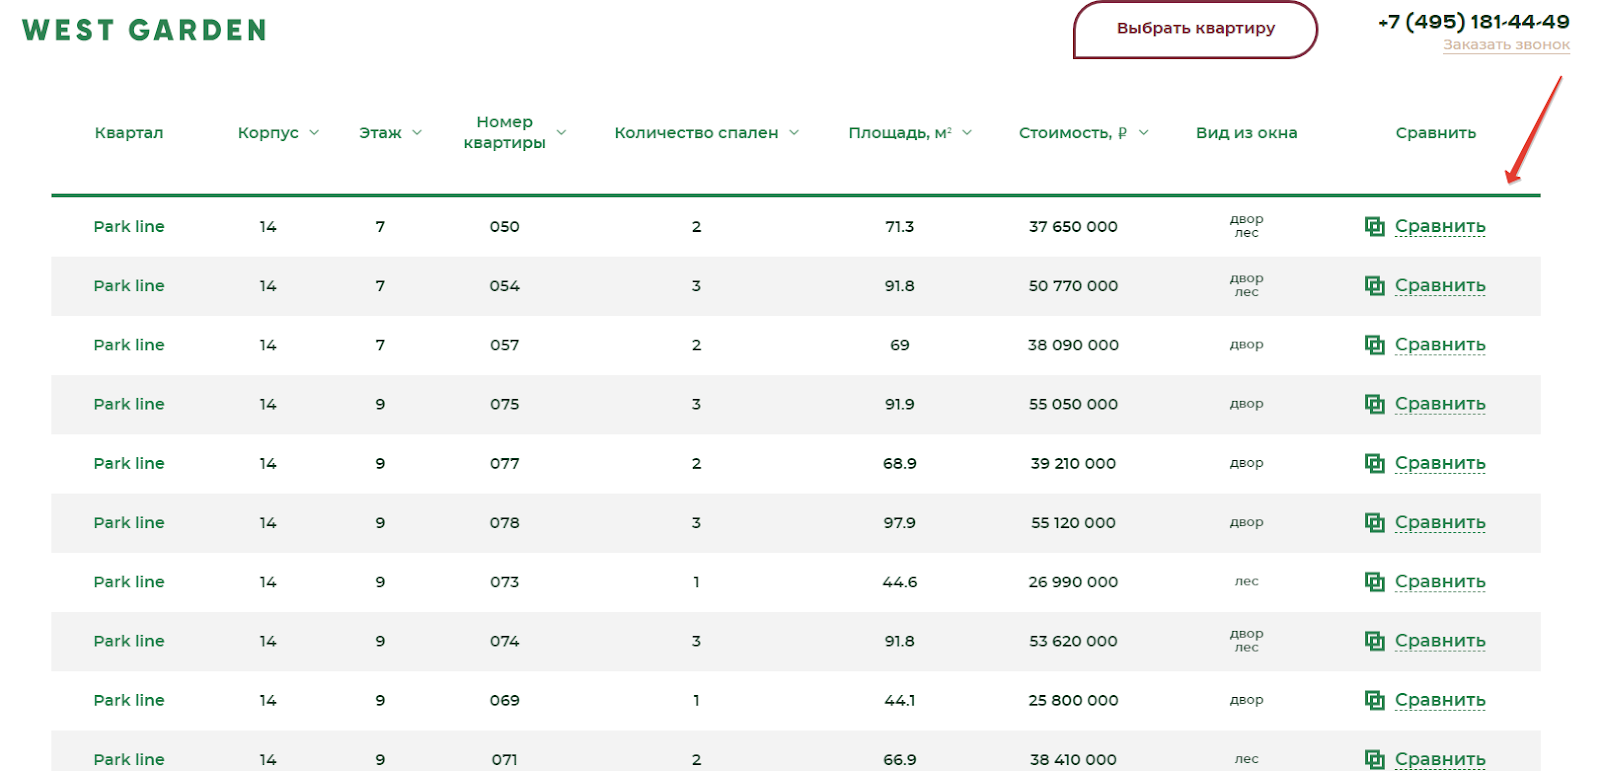Click apartment number 074
Screen dimensions: 1600x771
coord(504,641)
